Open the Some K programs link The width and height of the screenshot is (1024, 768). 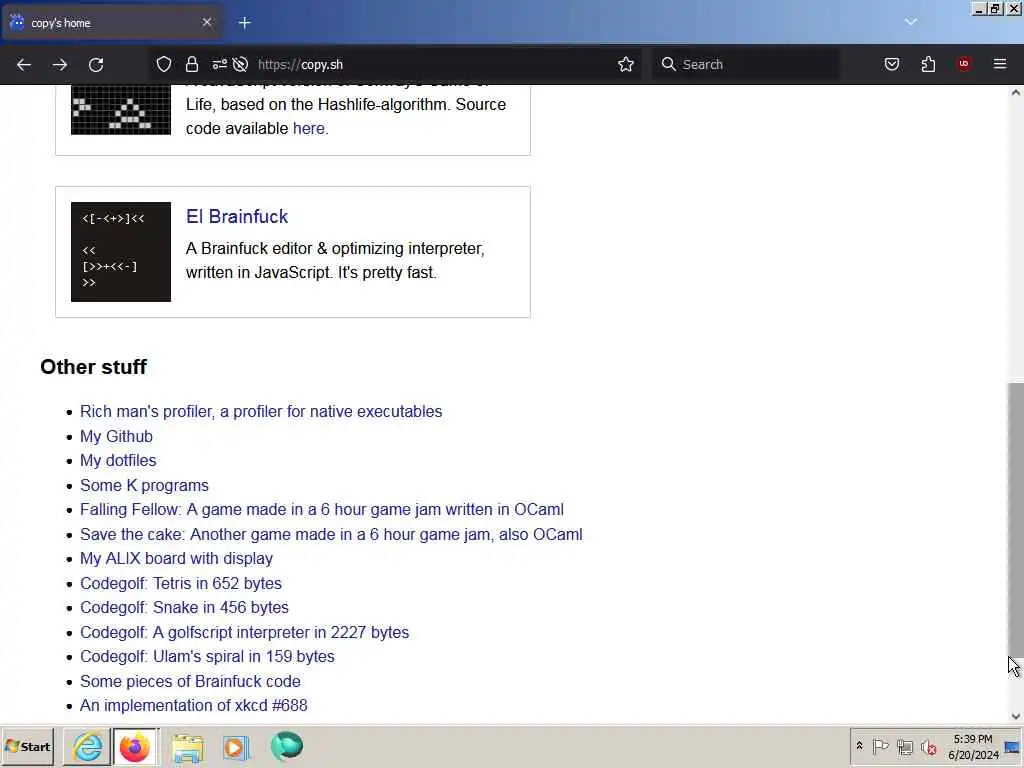point(144,485)
